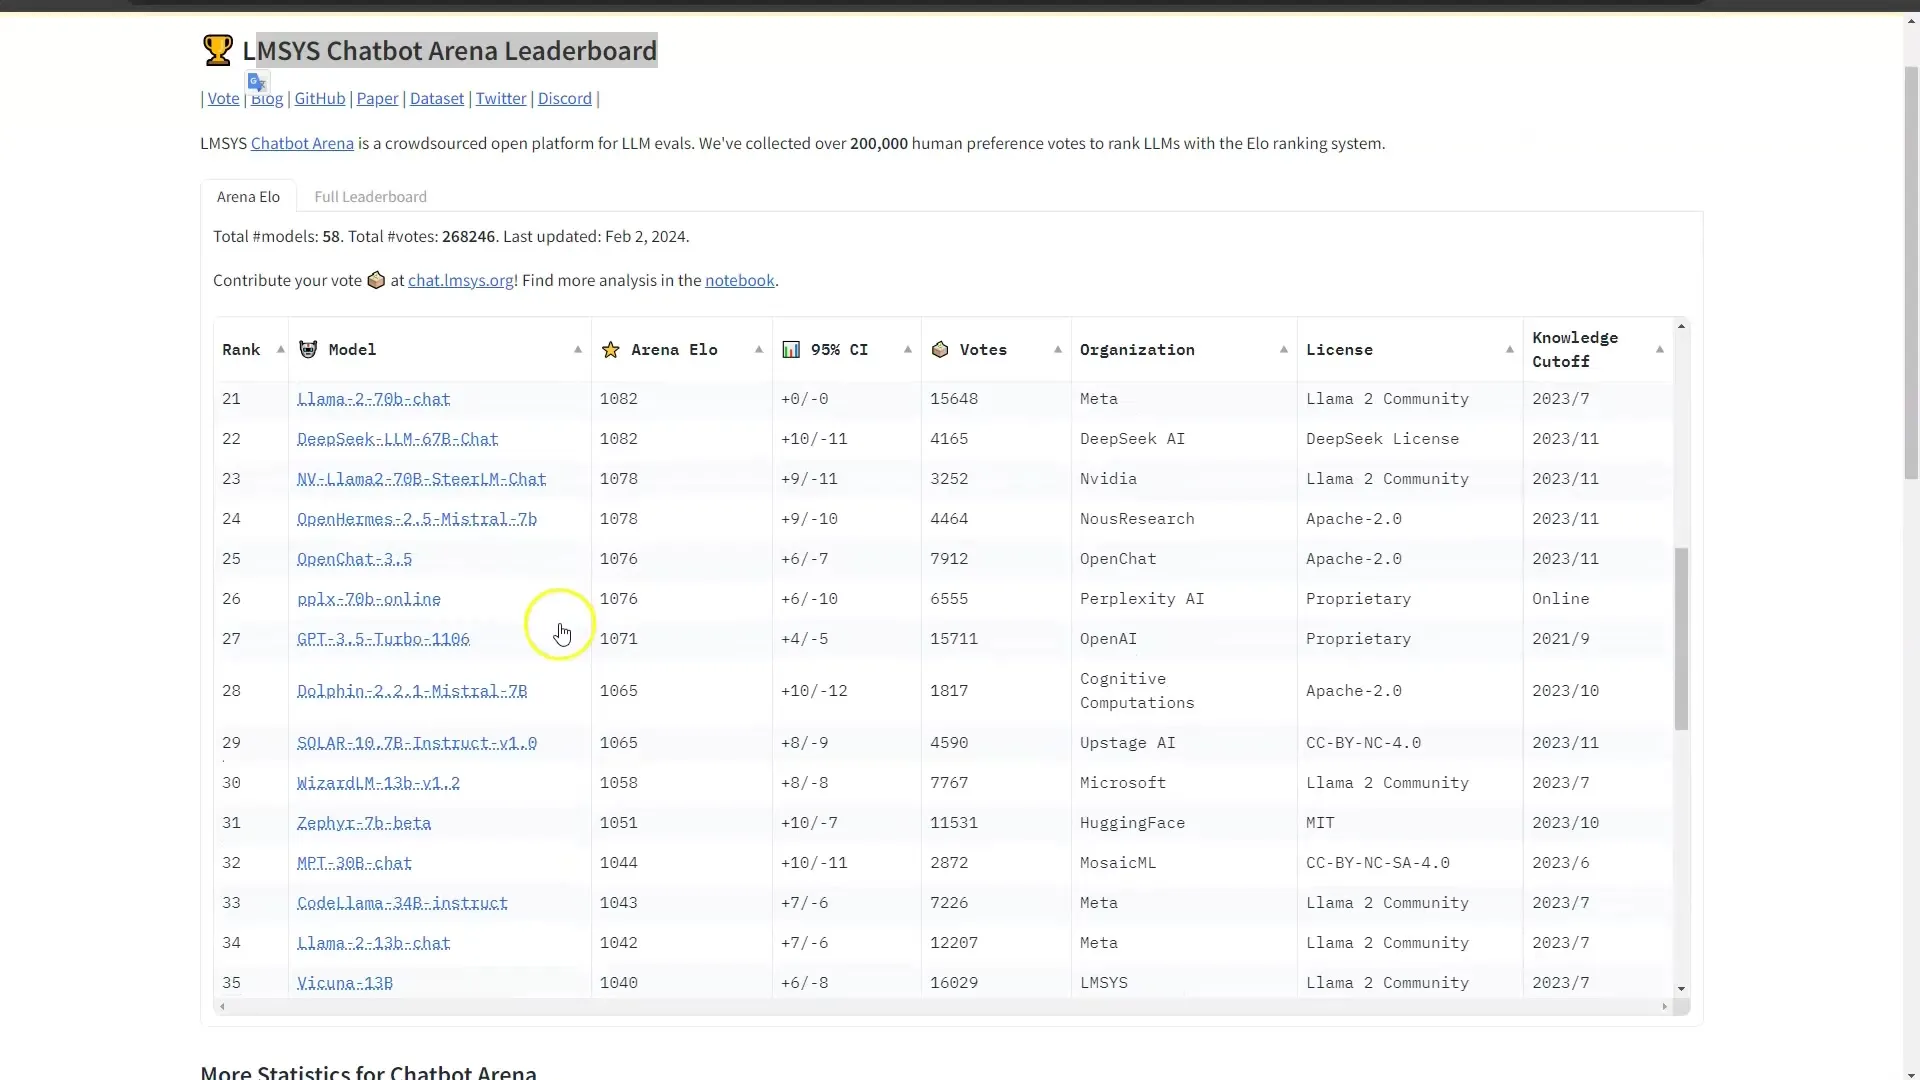
Task: Toggle ascending sort on Votes column
Action: click(1059, 348)
